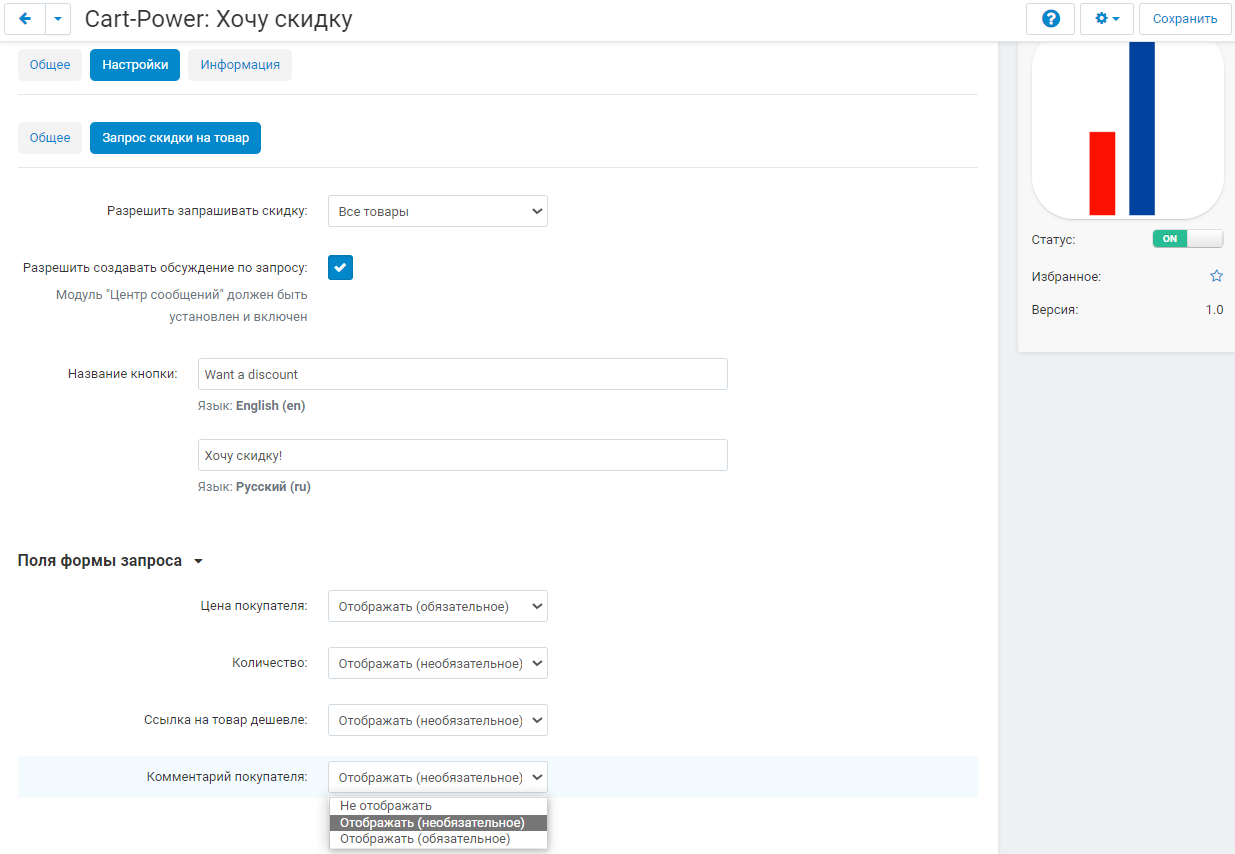Select the Запрос скидки на товар sub-tab
Image resolution: width=1235 pixels, height=854 pixels.
(175, 138)
